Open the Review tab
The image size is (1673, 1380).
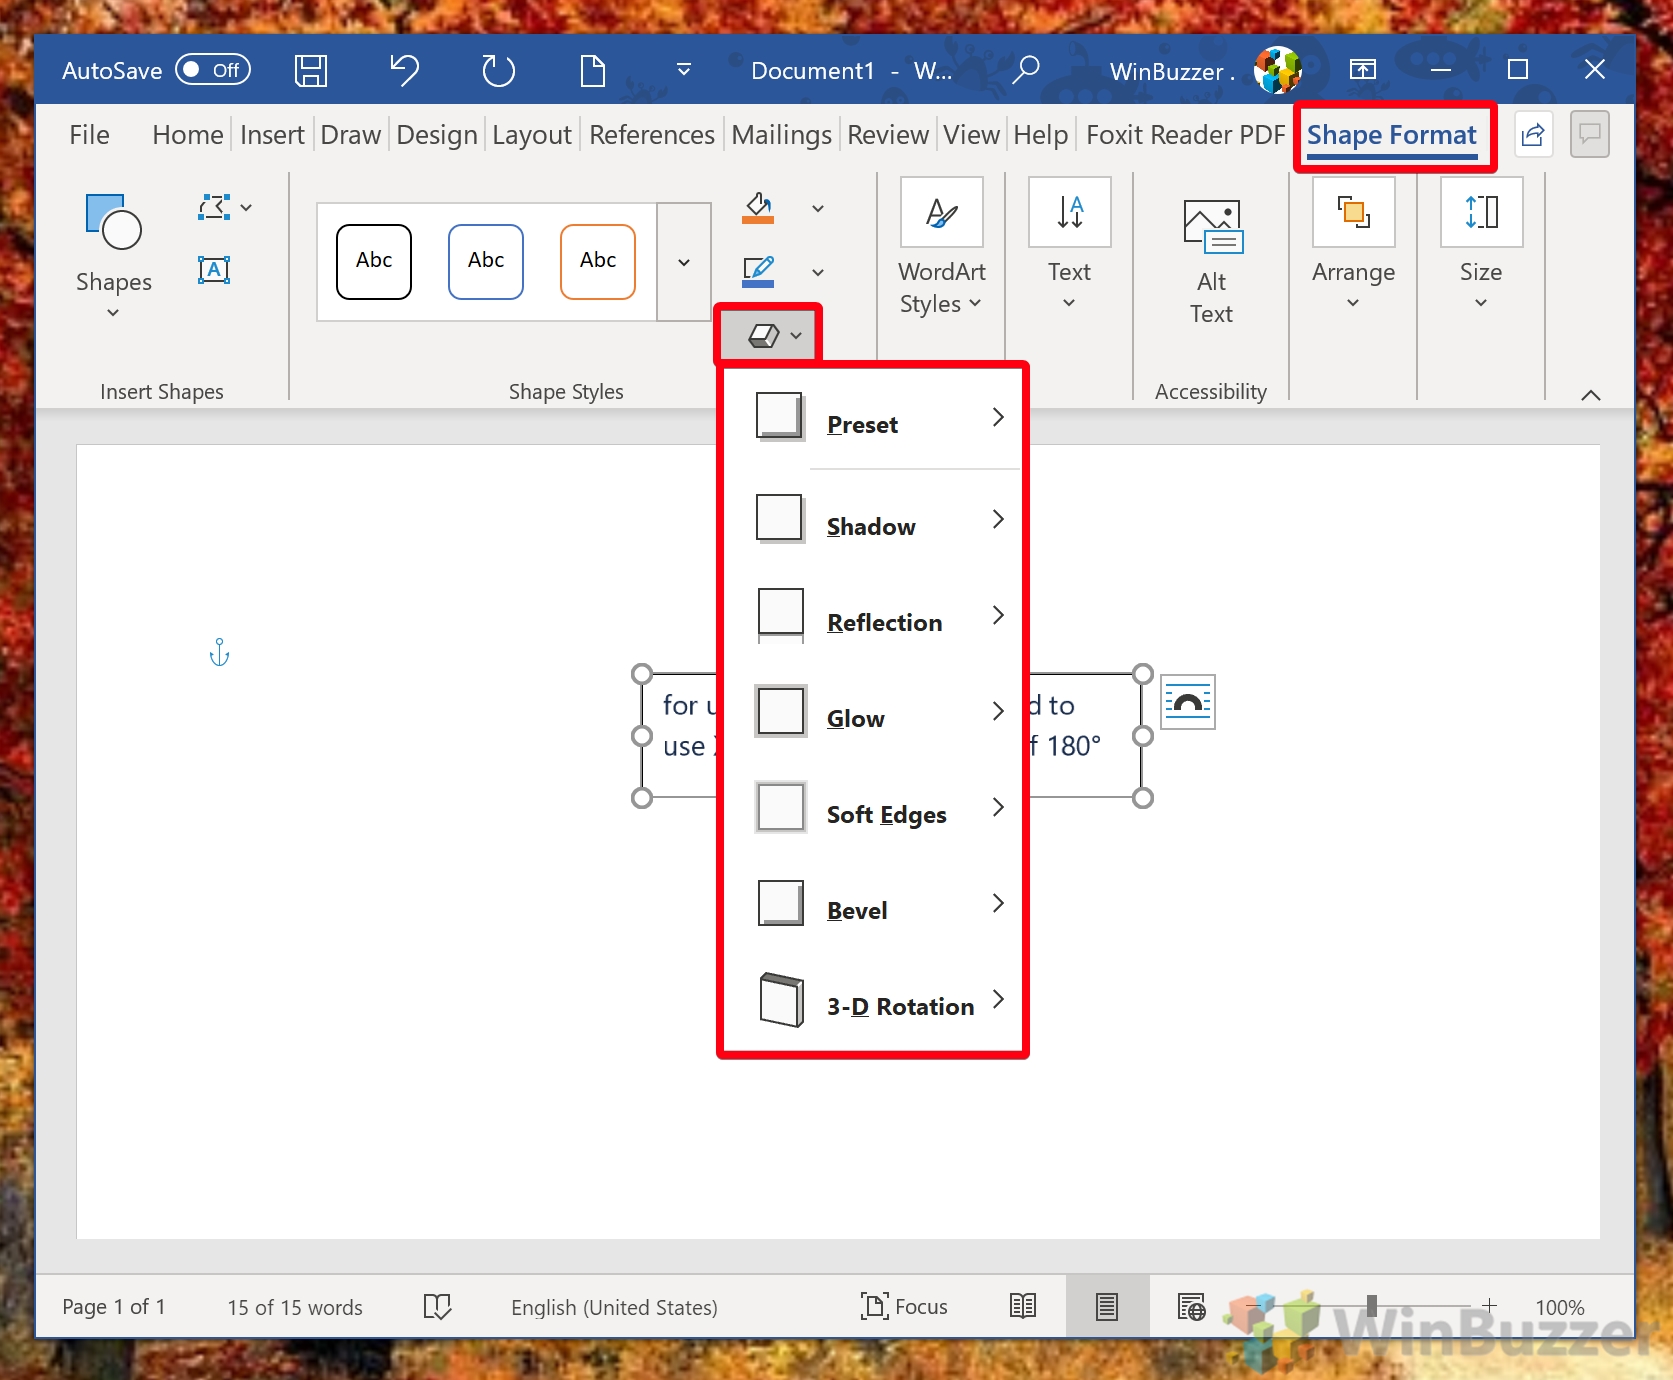pyautogui.click(x=888, y=135)
